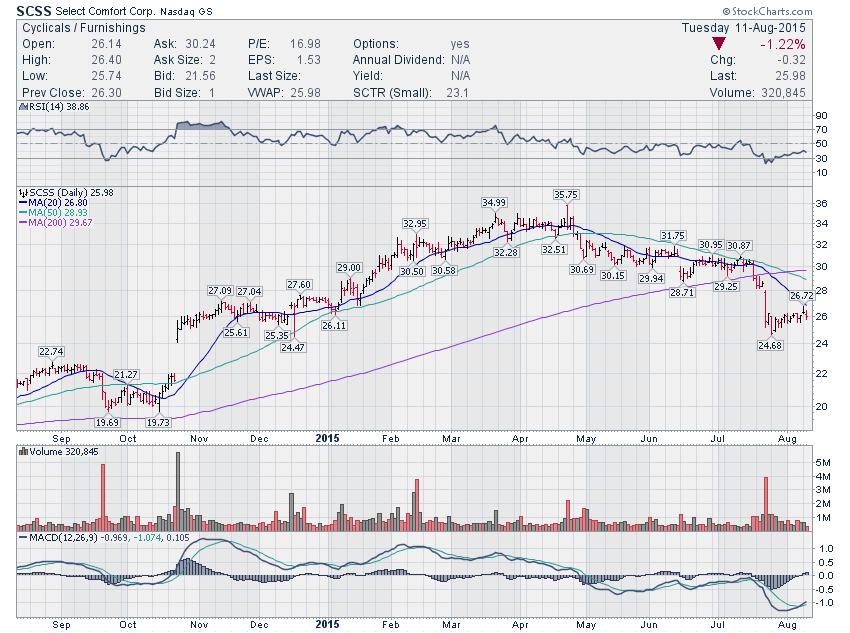Click the SCSS ticker symbol in the title
850x633 pixels.
point(34,11)
